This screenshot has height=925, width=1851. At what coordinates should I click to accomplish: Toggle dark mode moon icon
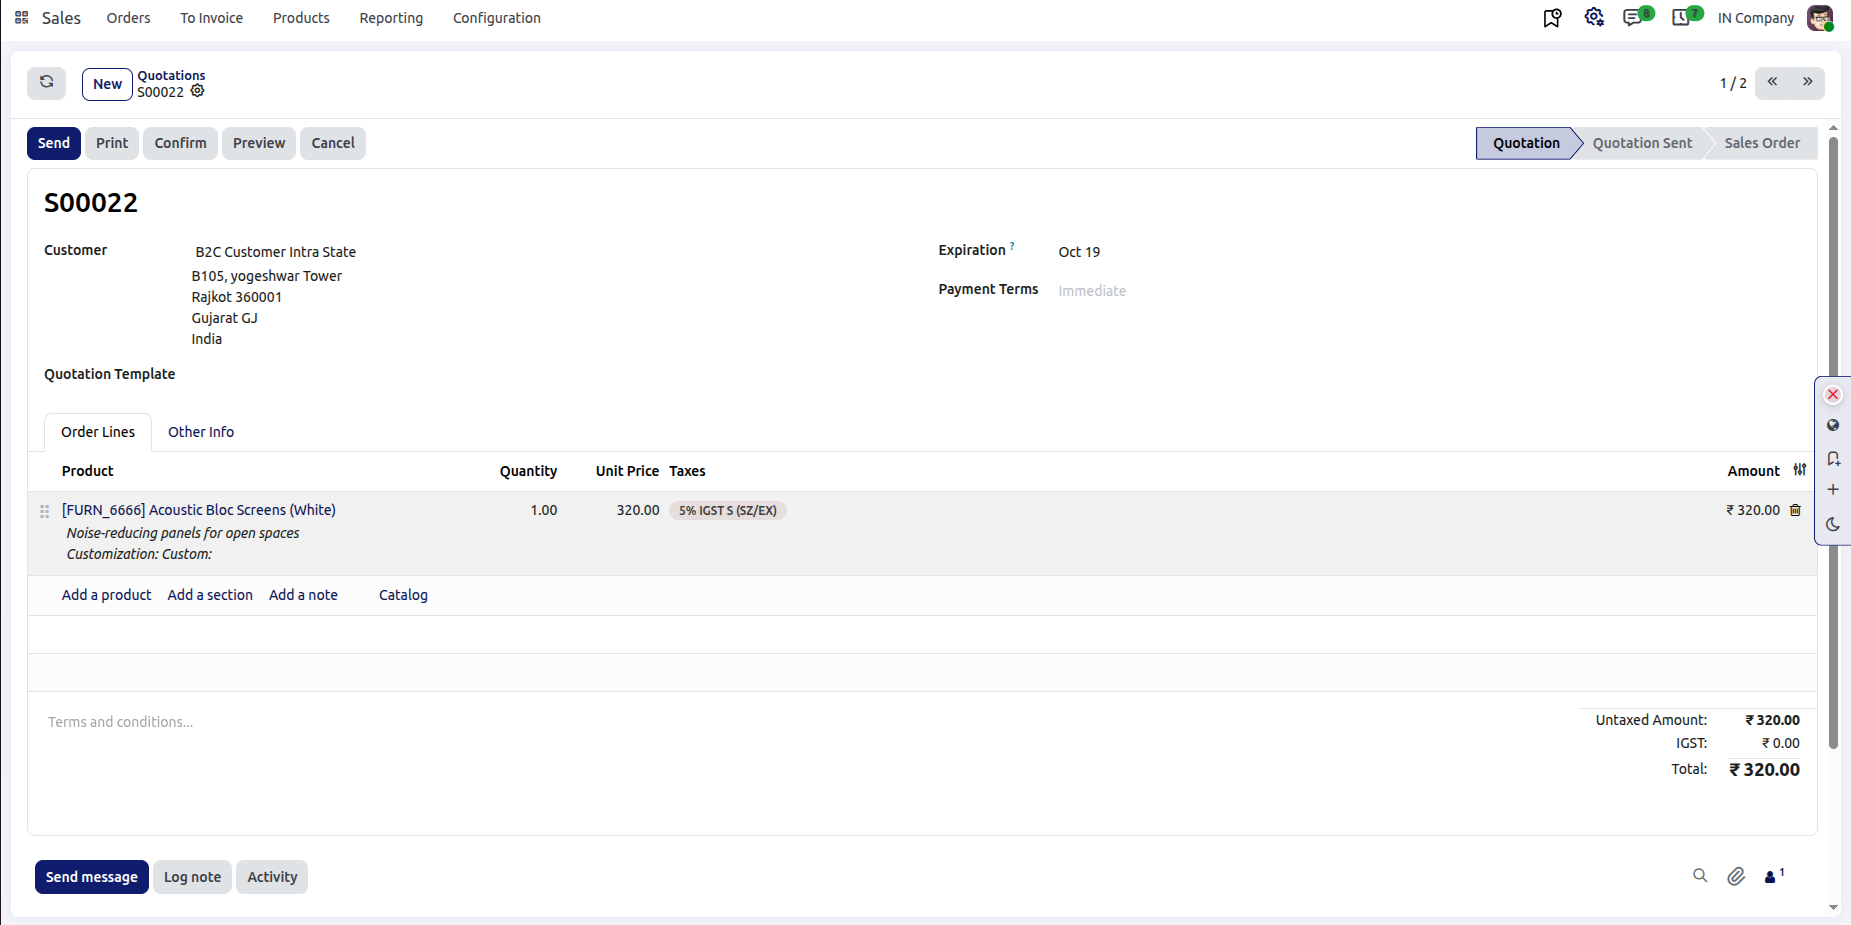pos(1833,524)
